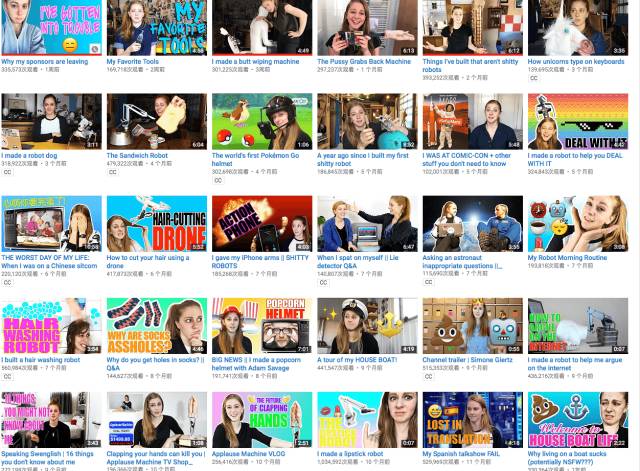
Task: Open 'Why my sponsors are leaving' video link
Action: pos(44,62)
